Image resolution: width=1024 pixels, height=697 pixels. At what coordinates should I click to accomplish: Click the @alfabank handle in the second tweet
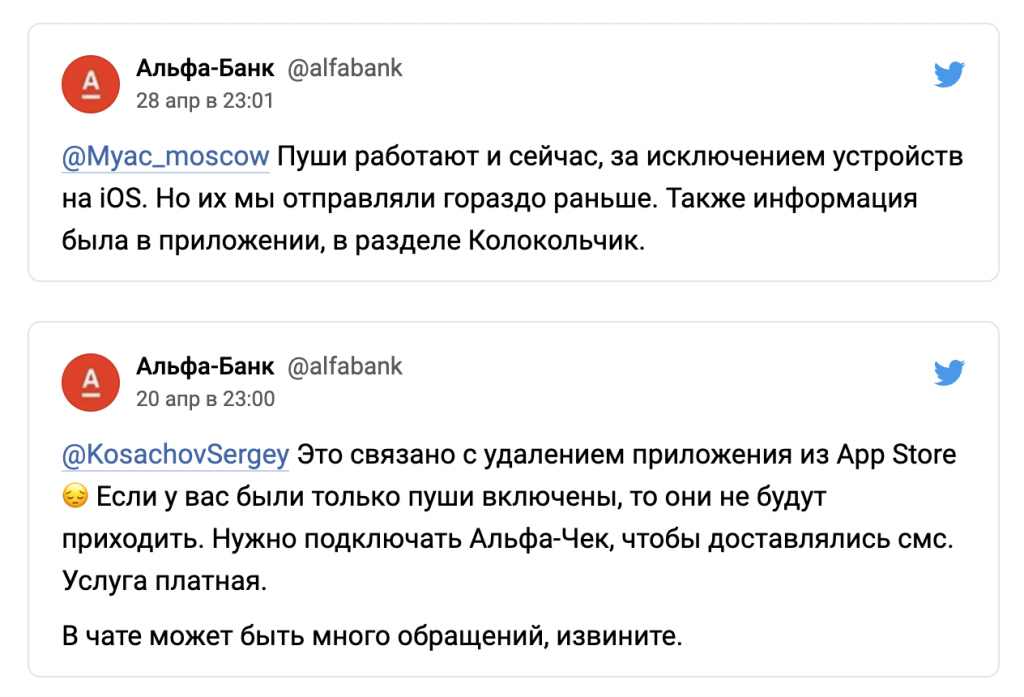[x=345, y=367]
